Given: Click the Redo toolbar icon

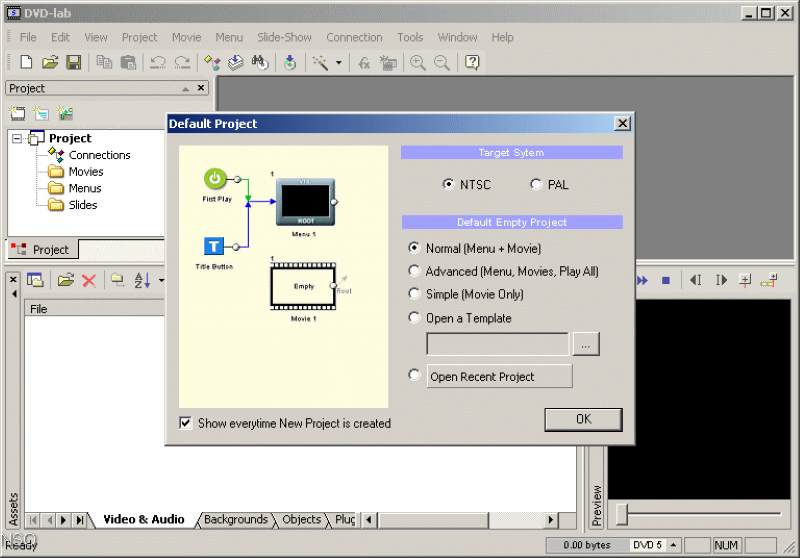Looking at the screenshot, I should point(182,62).
